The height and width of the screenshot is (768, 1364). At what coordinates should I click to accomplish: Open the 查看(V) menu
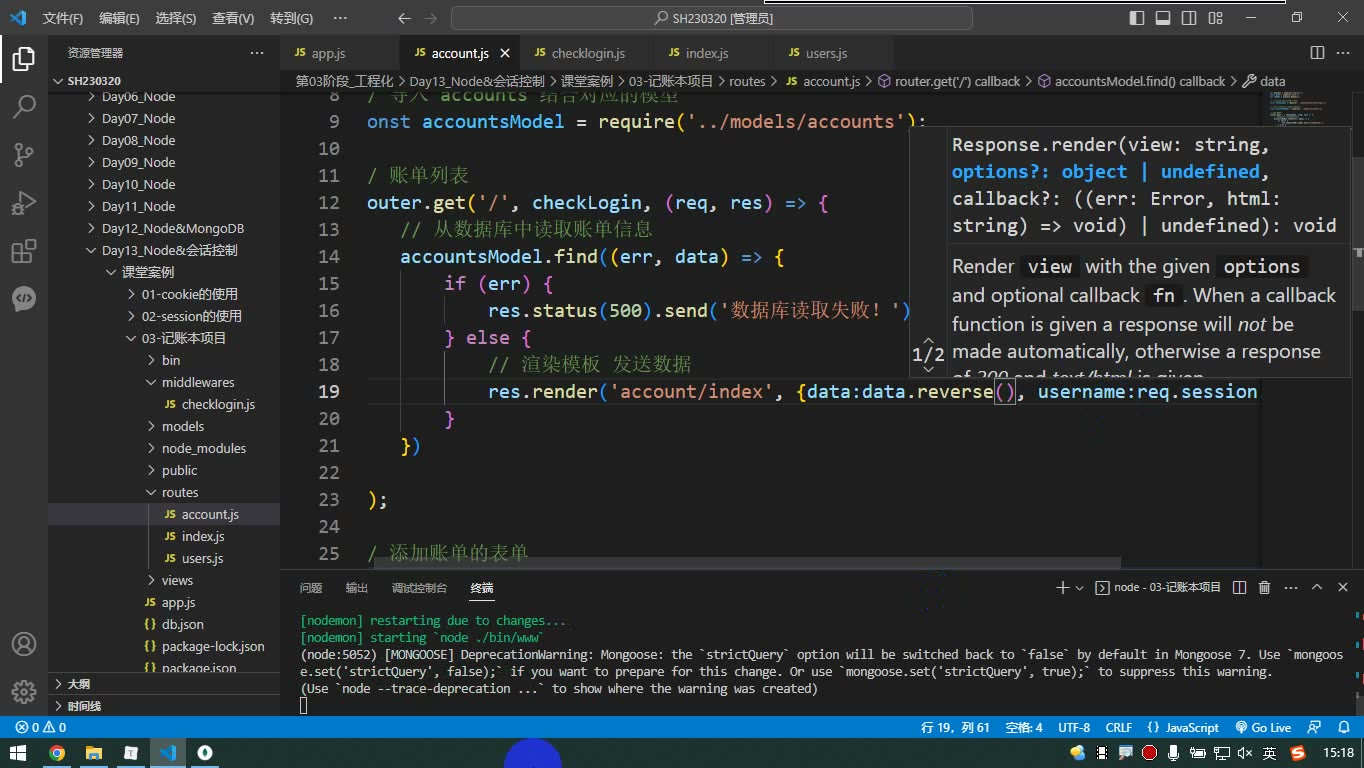coord(233,18)
